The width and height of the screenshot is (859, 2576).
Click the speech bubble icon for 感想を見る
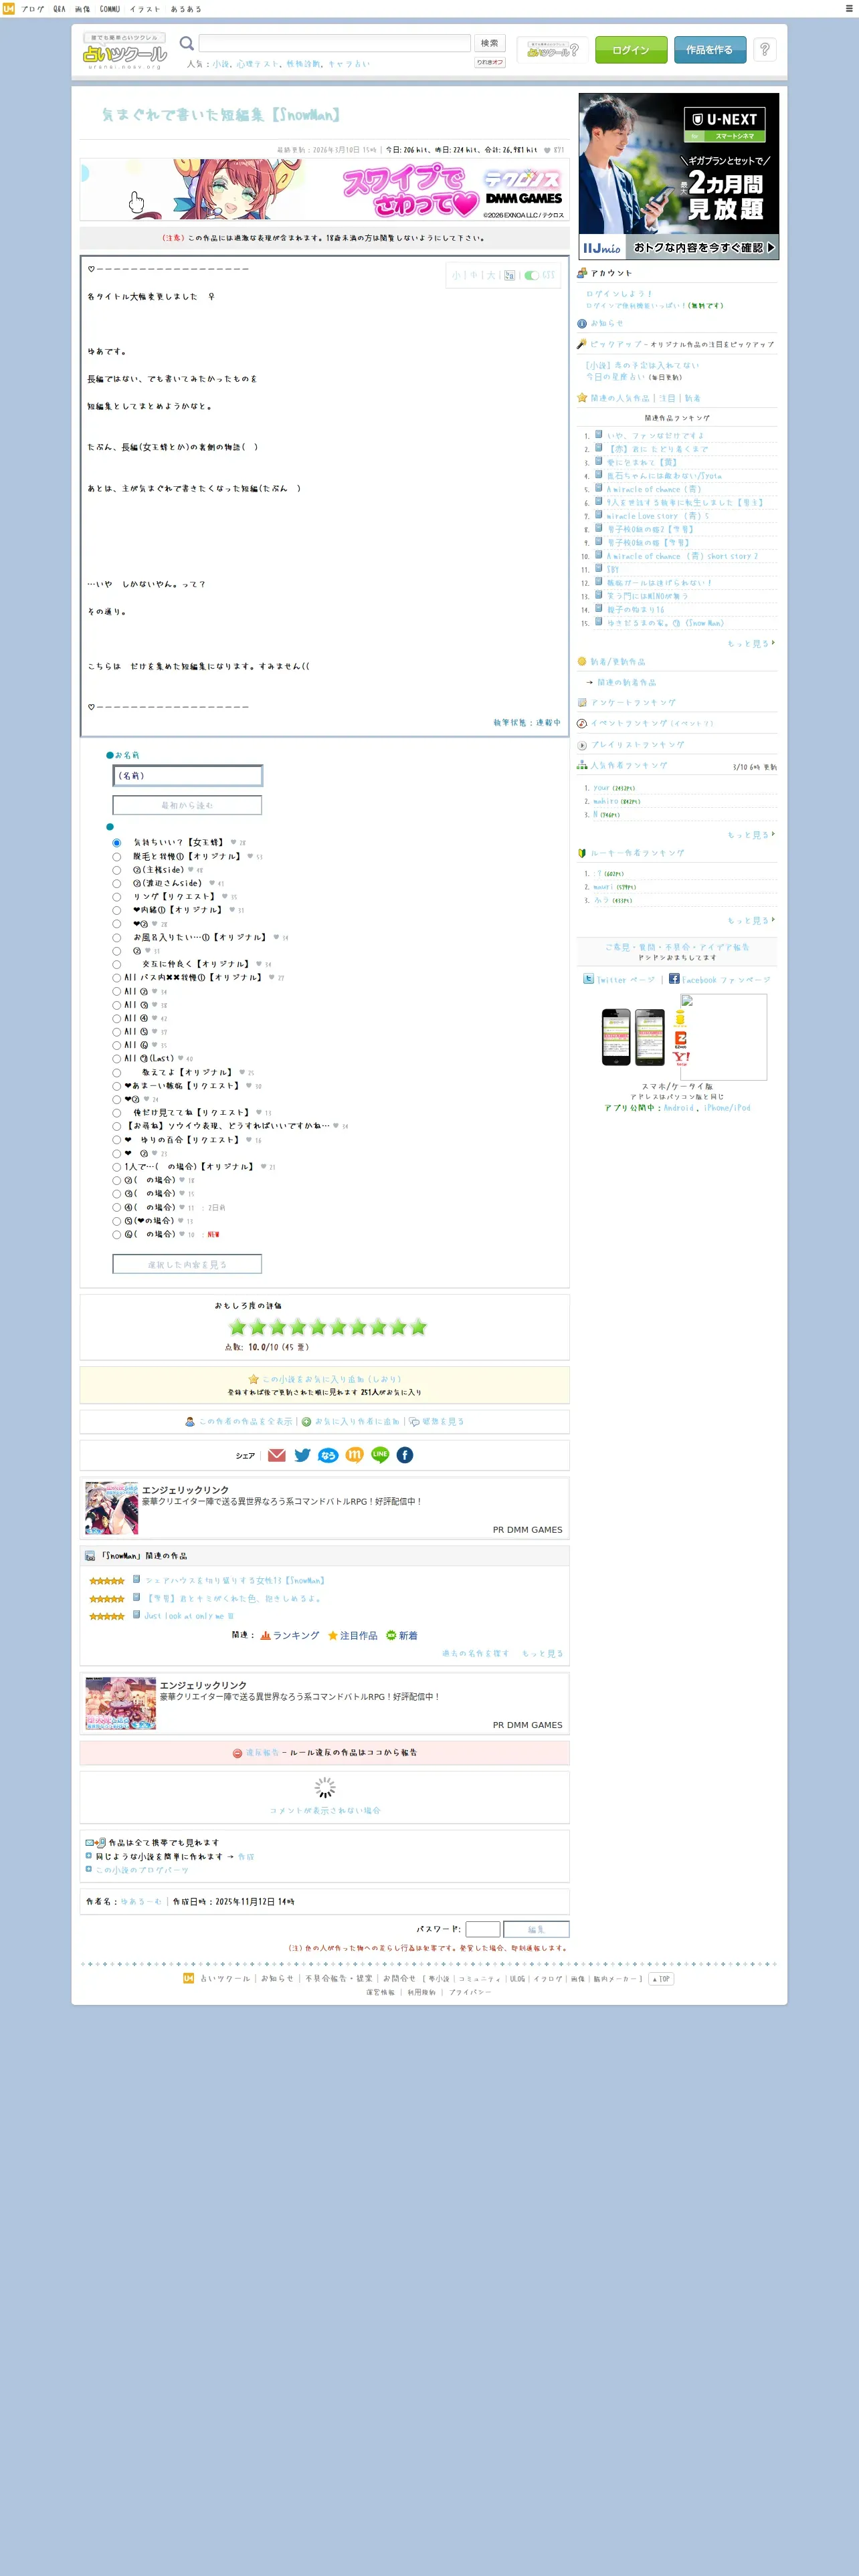tap(414, 1421)
